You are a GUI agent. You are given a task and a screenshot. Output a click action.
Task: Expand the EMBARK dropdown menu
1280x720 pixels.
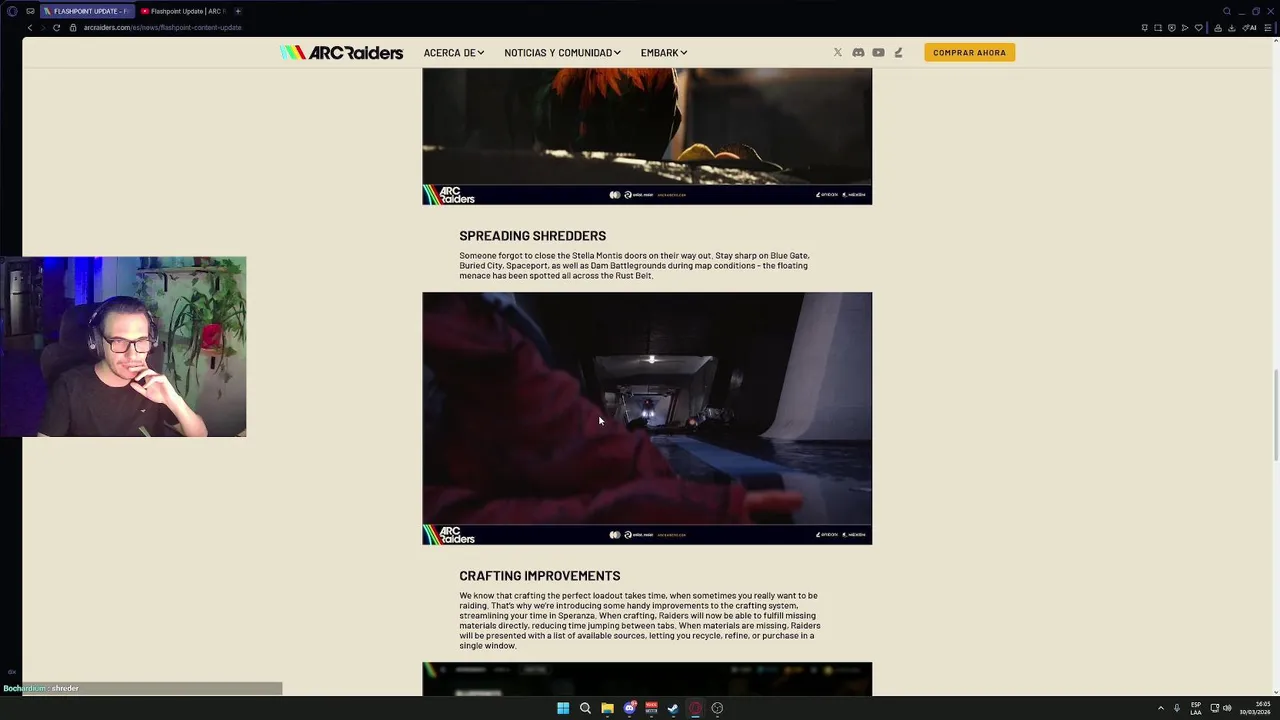tap(664, 52)
